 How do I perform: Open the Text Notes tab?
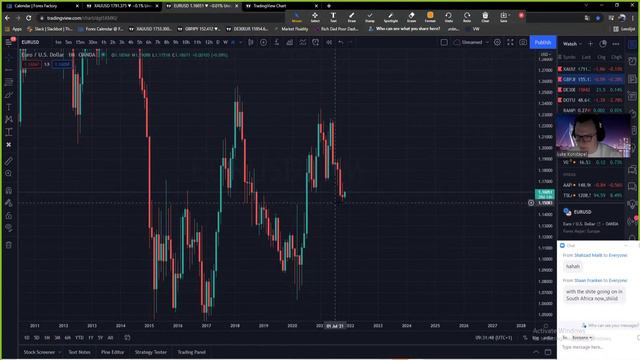pyautogui.click(x=79, y=352)
